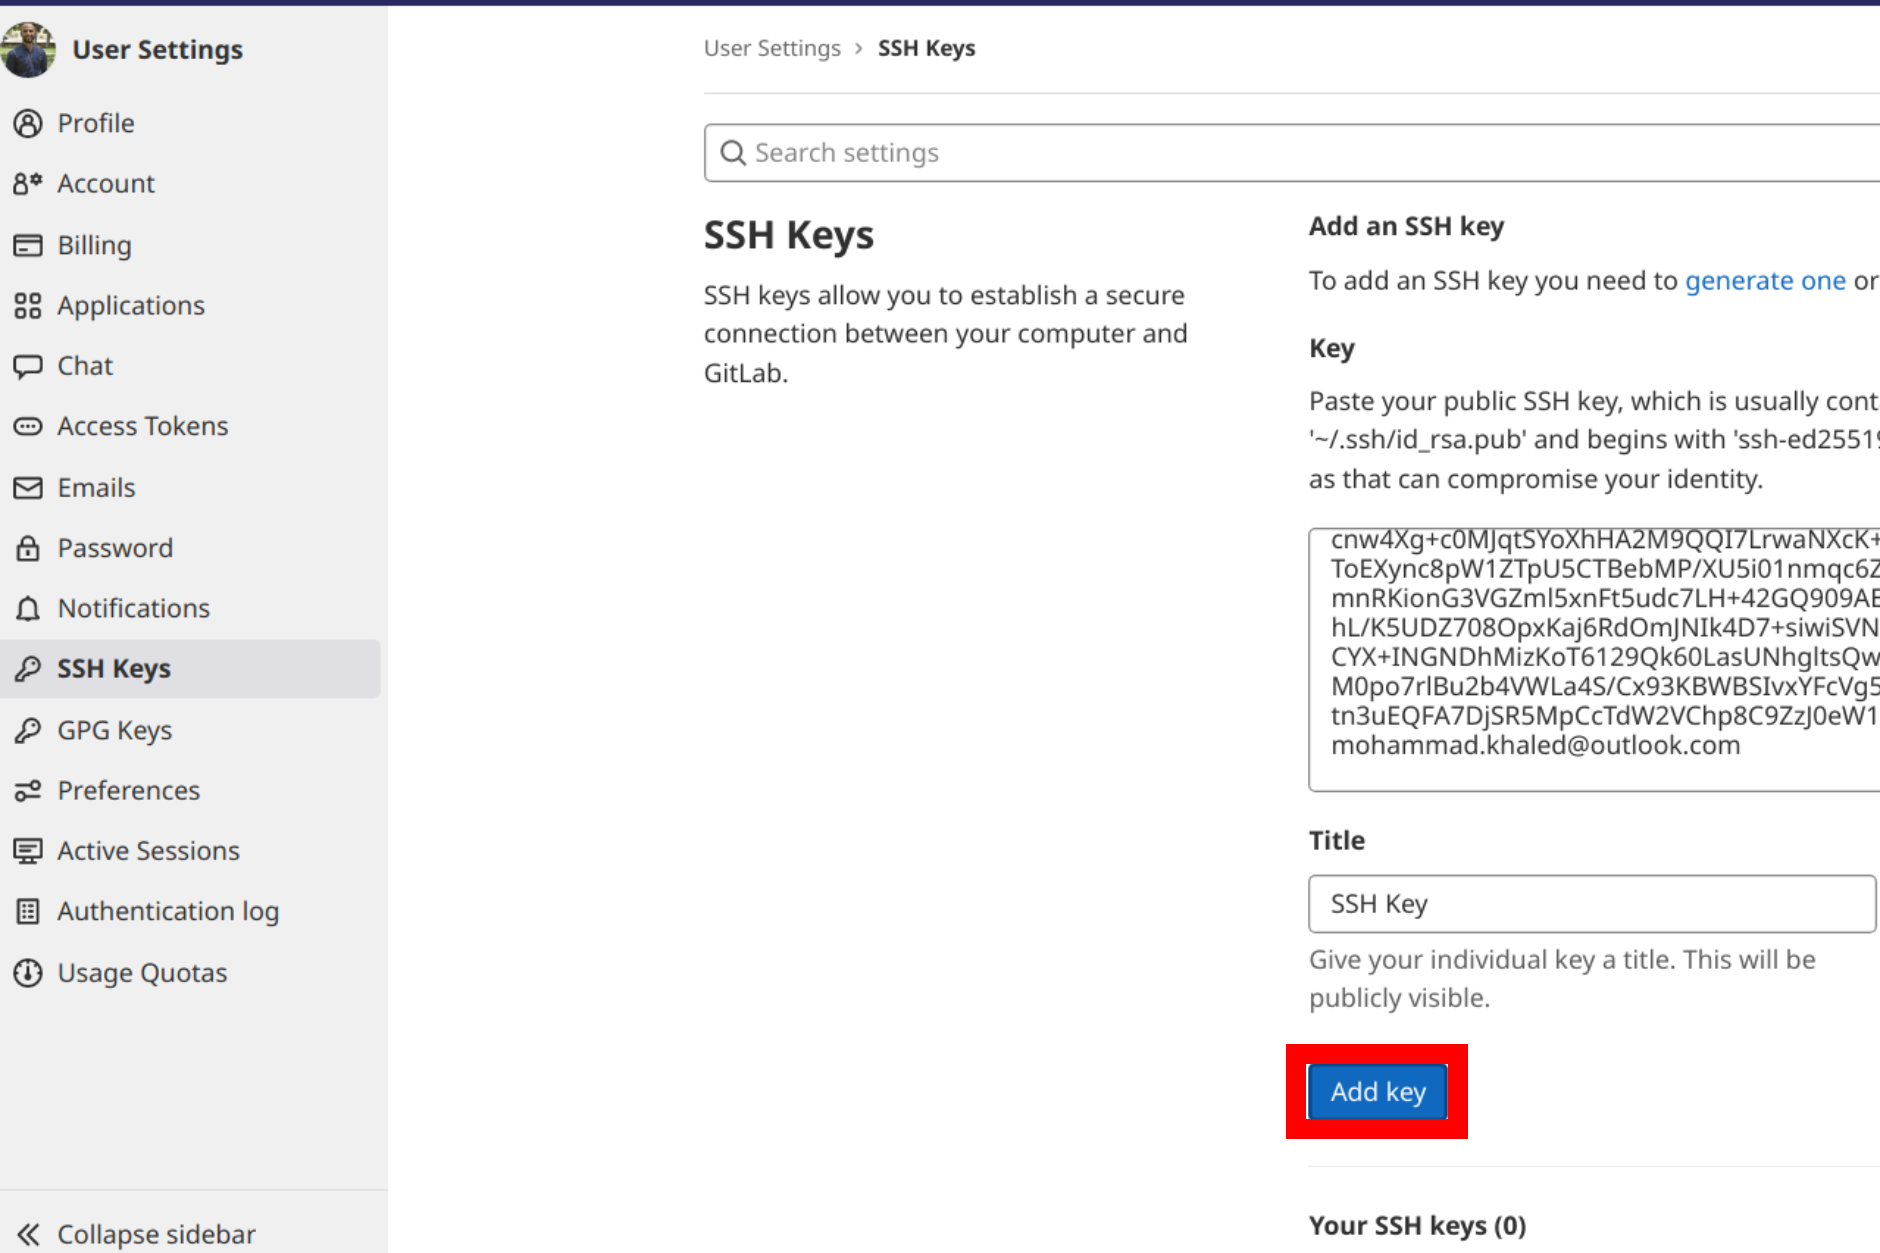1880x1253 pixels.
Task: Open Emails via the envelope icon
Action: coord(28,487)
